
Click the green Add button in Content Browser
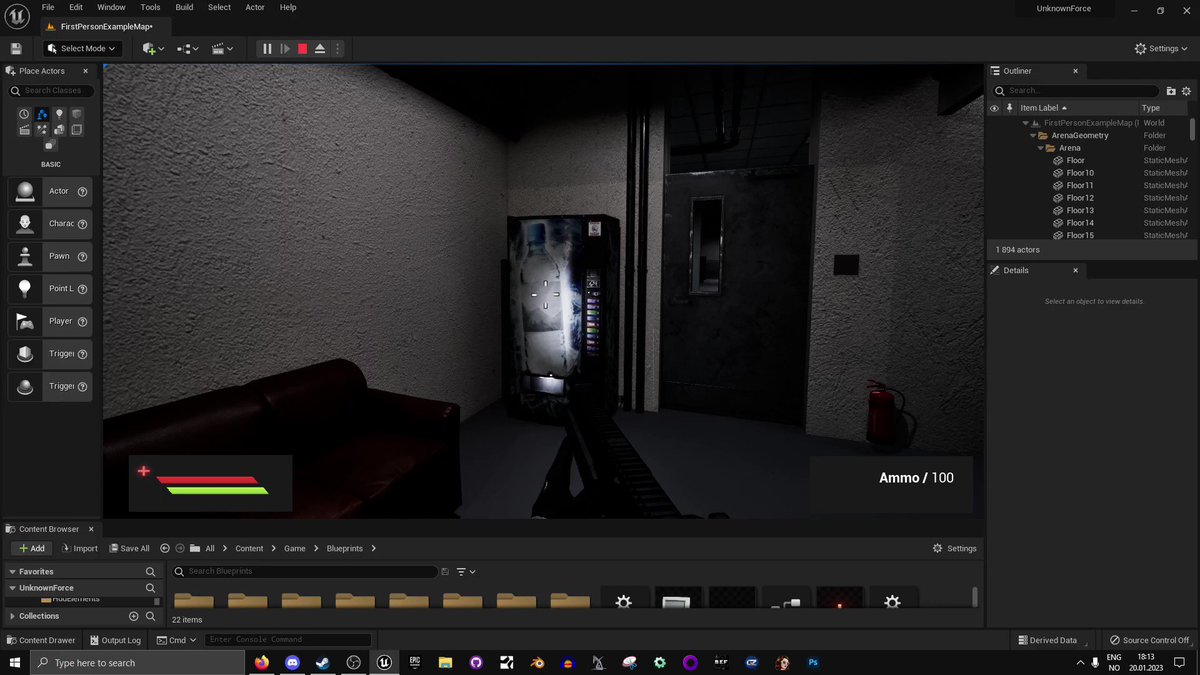click(x=31, y=548)
